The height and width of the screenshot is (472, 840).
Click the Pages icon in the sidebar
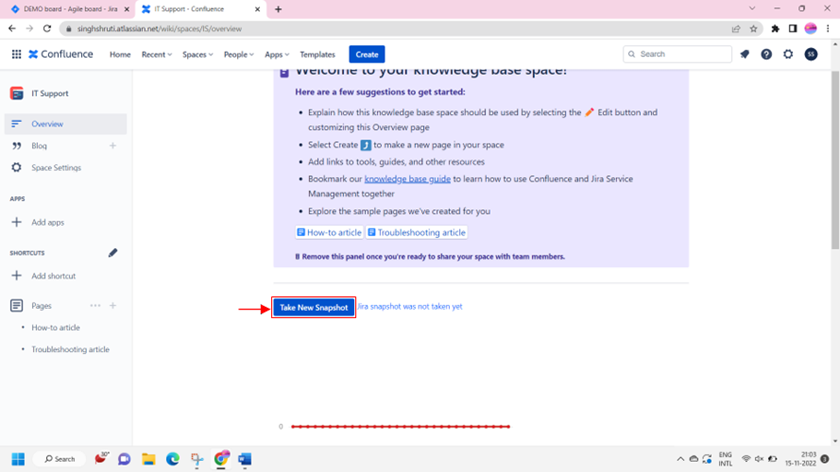[17, 305]
